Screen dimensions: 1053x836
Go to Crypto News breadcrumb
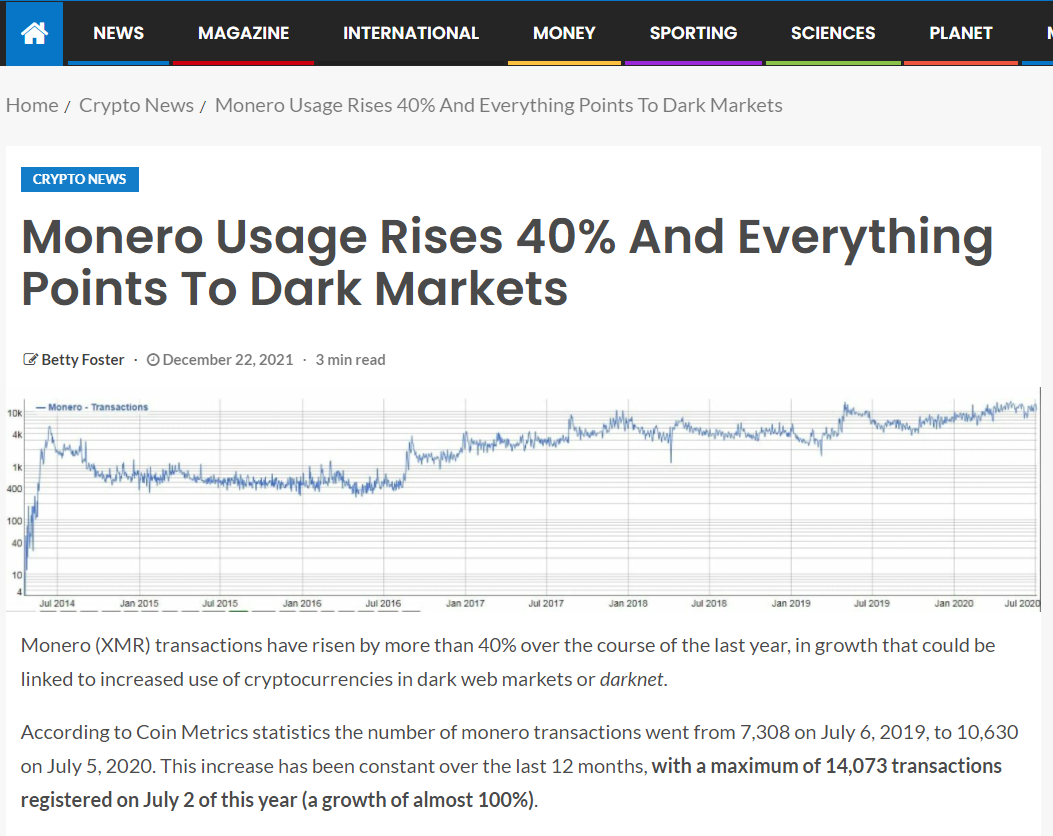(x=136, y=105)
